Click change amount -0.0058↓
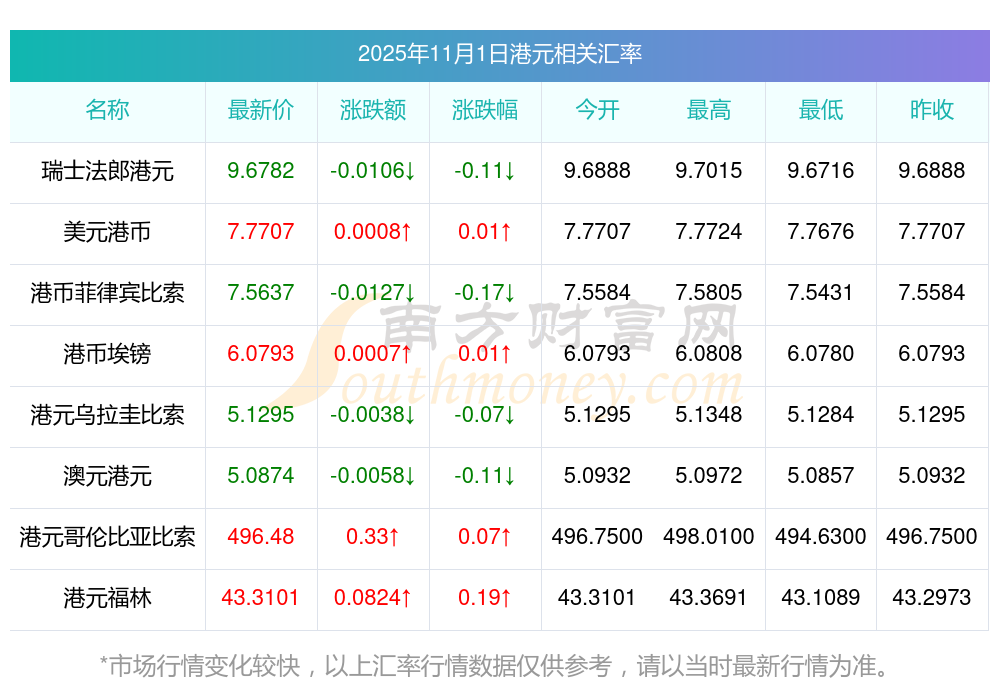Screen dimensions: 1000x697 tap(372, 475)
